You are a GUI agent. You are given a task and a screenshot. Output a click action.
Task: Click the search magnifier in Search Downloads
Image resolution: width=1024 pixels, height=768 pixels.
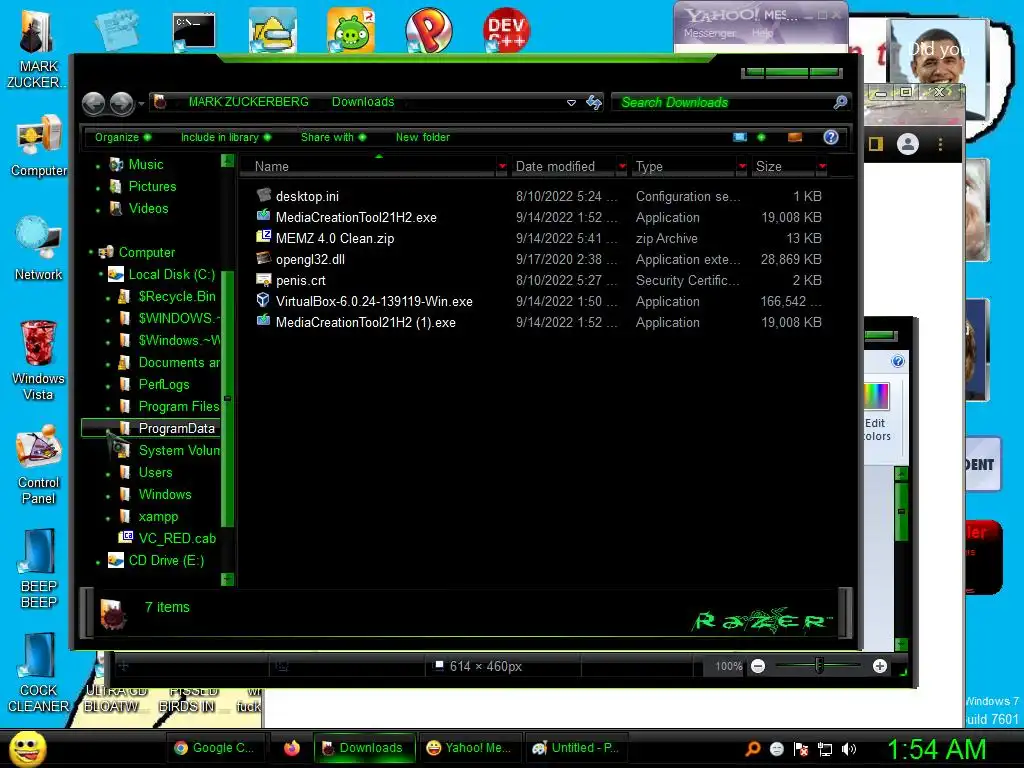840,103
